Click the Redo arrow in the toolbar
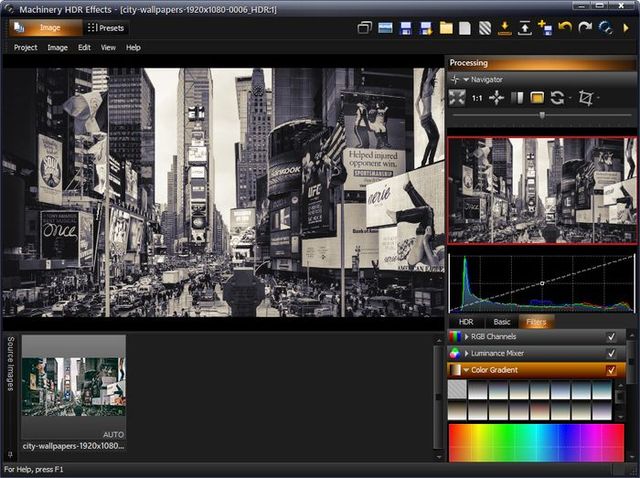 pos(585,28)
